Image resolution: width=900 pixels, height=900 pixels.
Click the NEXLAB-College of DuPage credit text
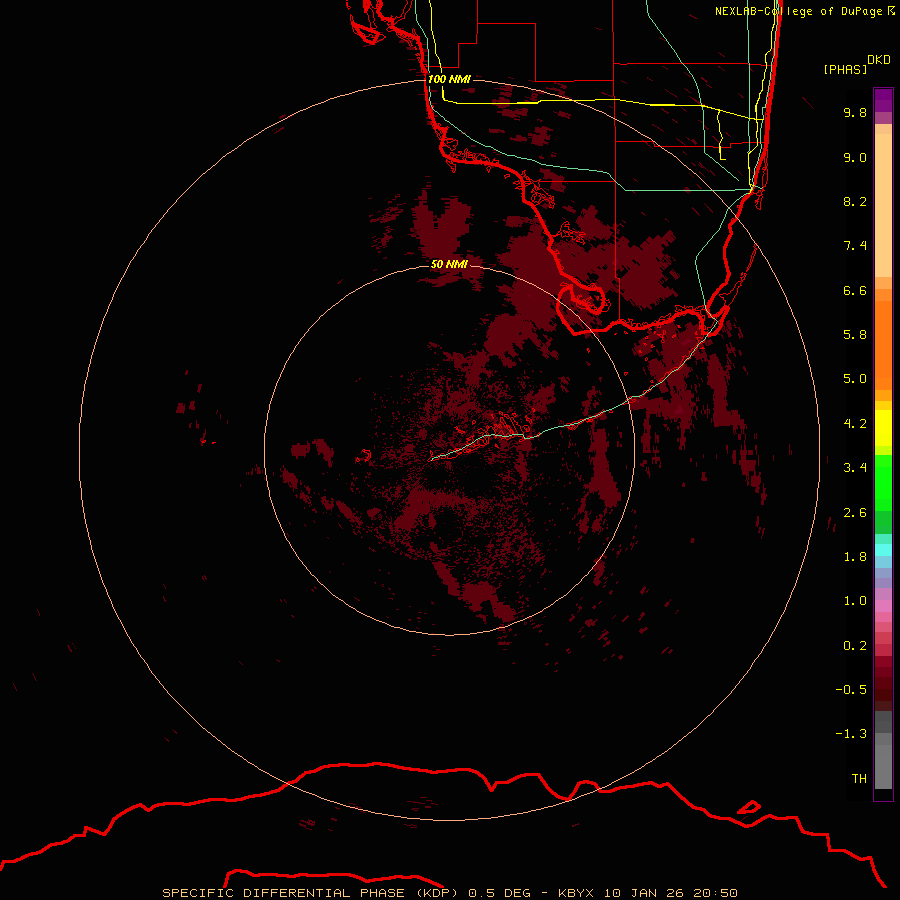(804, 11)
